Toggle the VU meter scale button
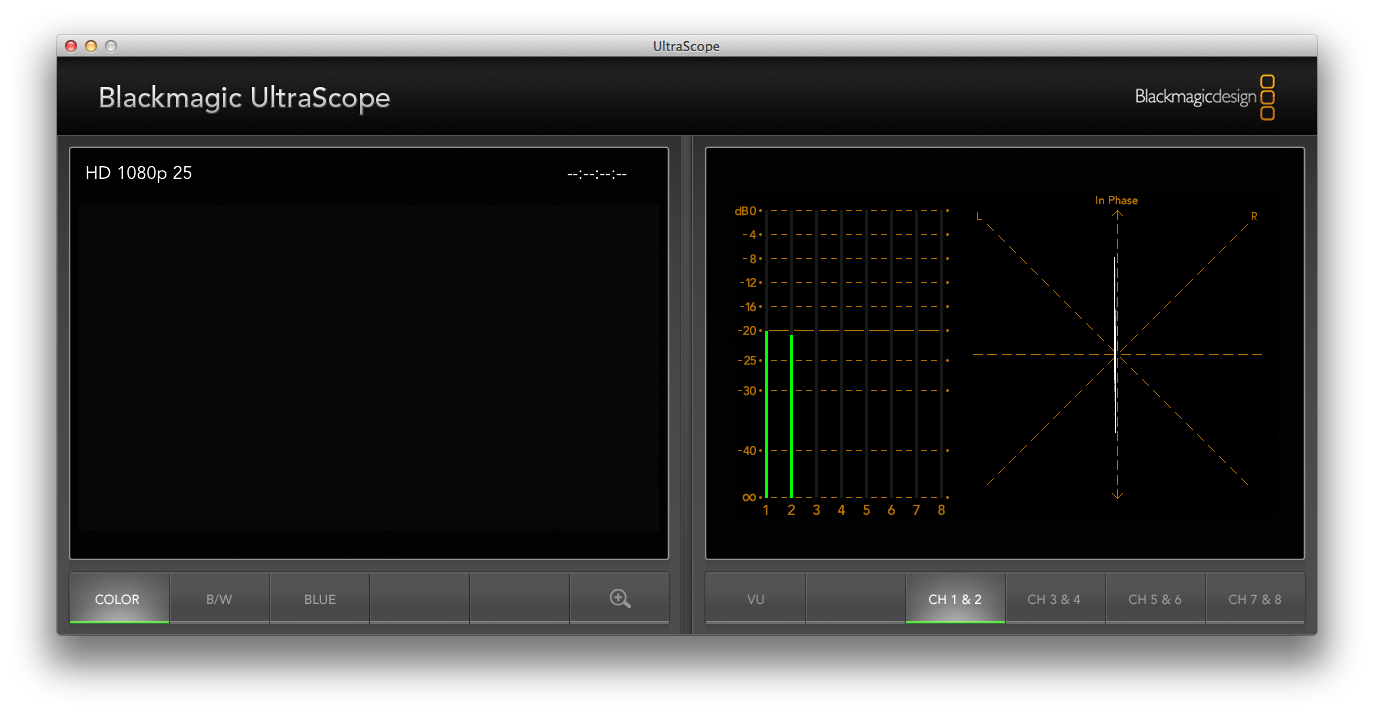The width and height of the screenshot is (1374, 714). pyautogui.click(x=755, y=598)
